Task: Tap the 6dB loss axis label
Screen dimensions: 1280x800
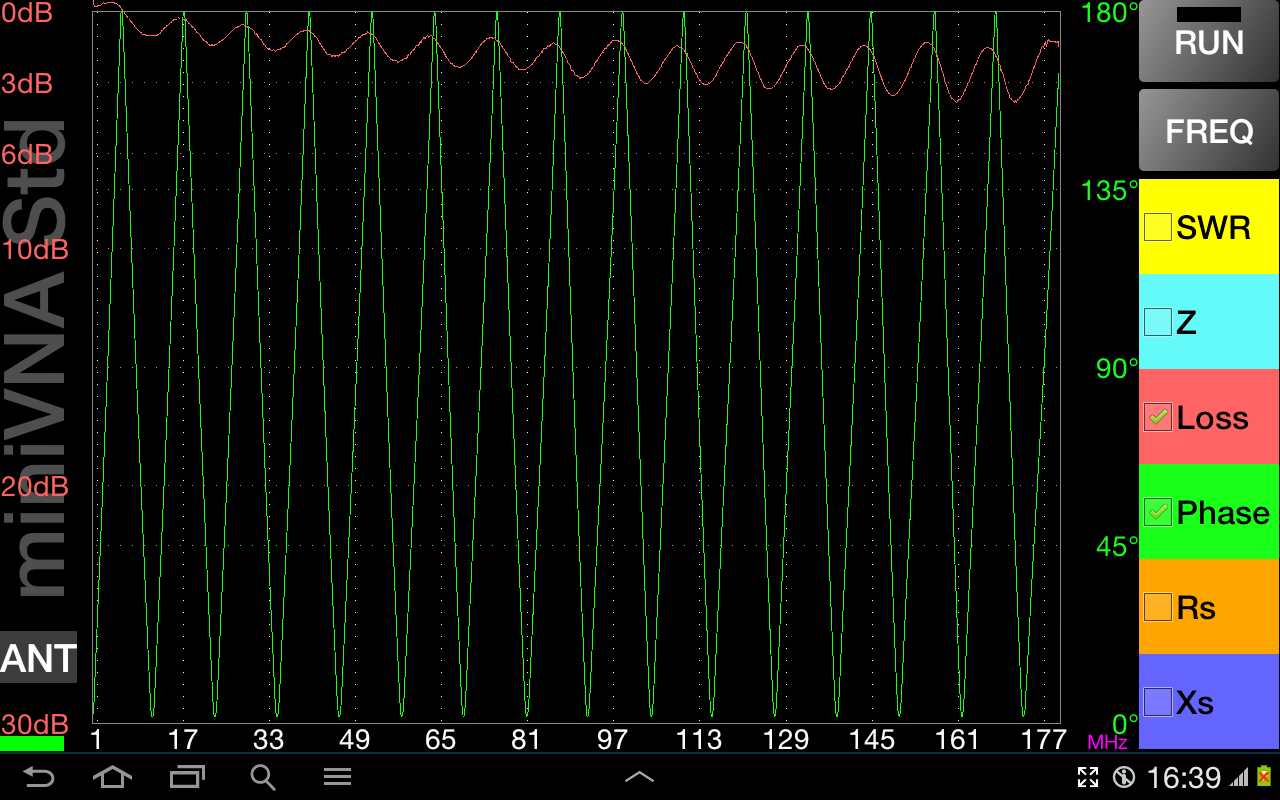Action: [27, 154]
